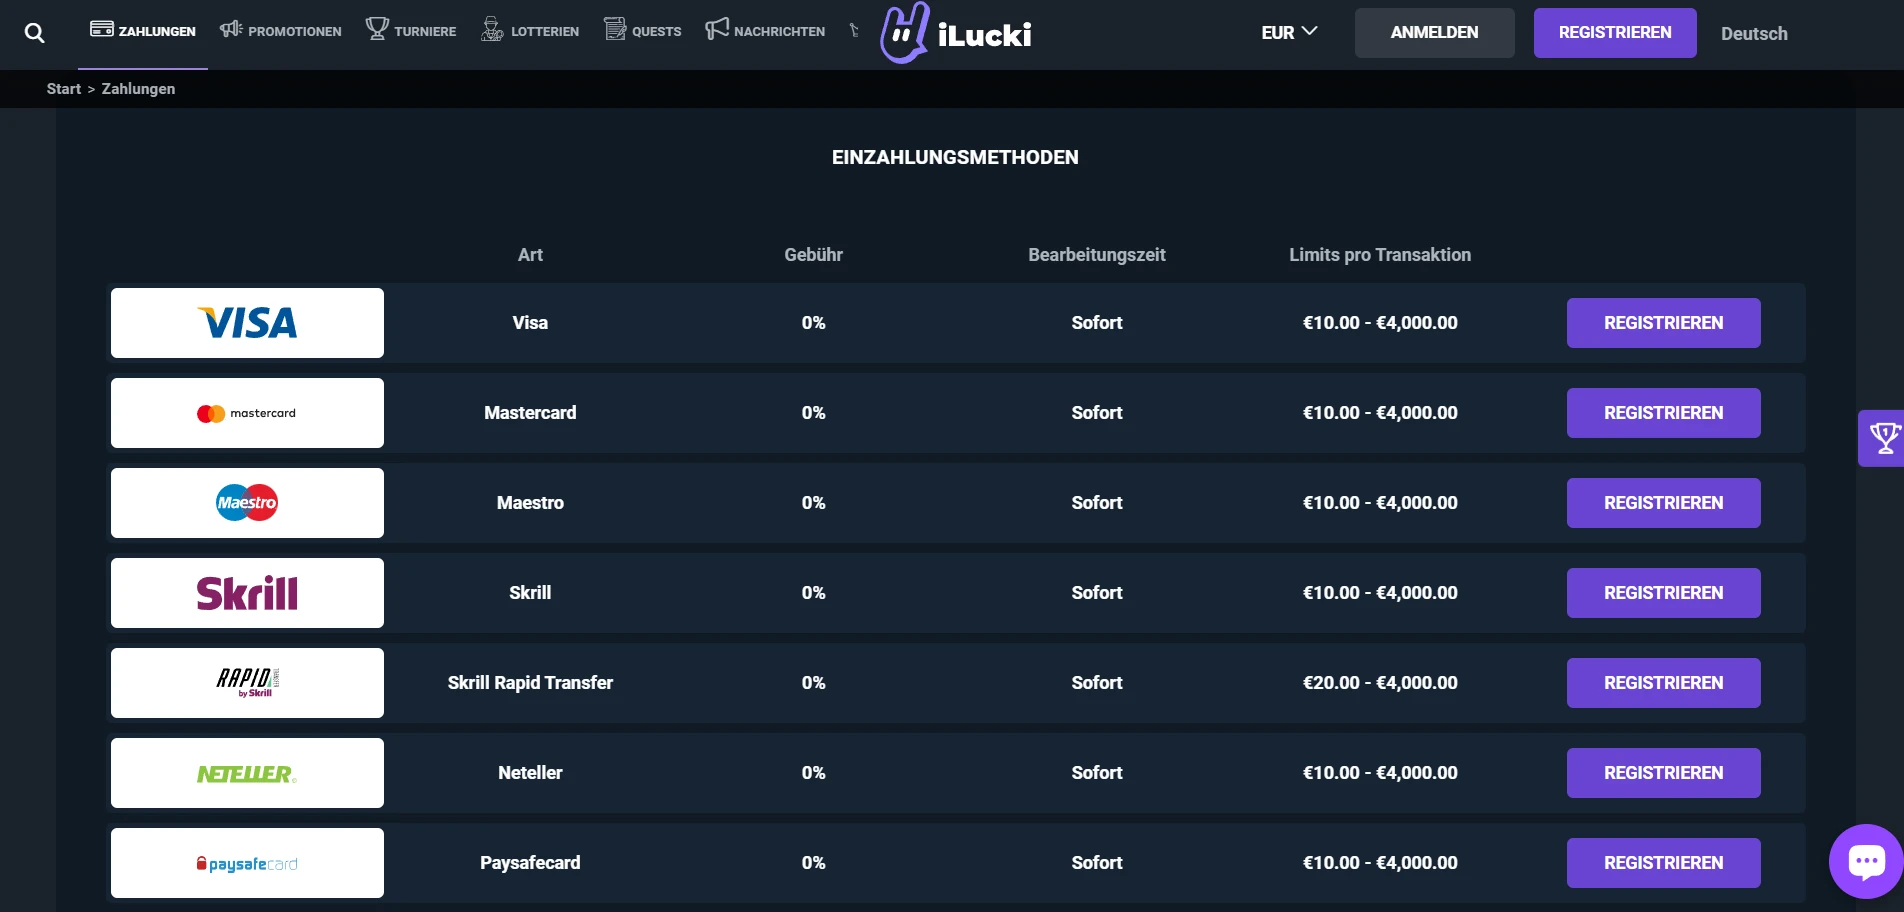Click Registrieren in the Skrill row

pyautogui.click(x=1663, y=593)
